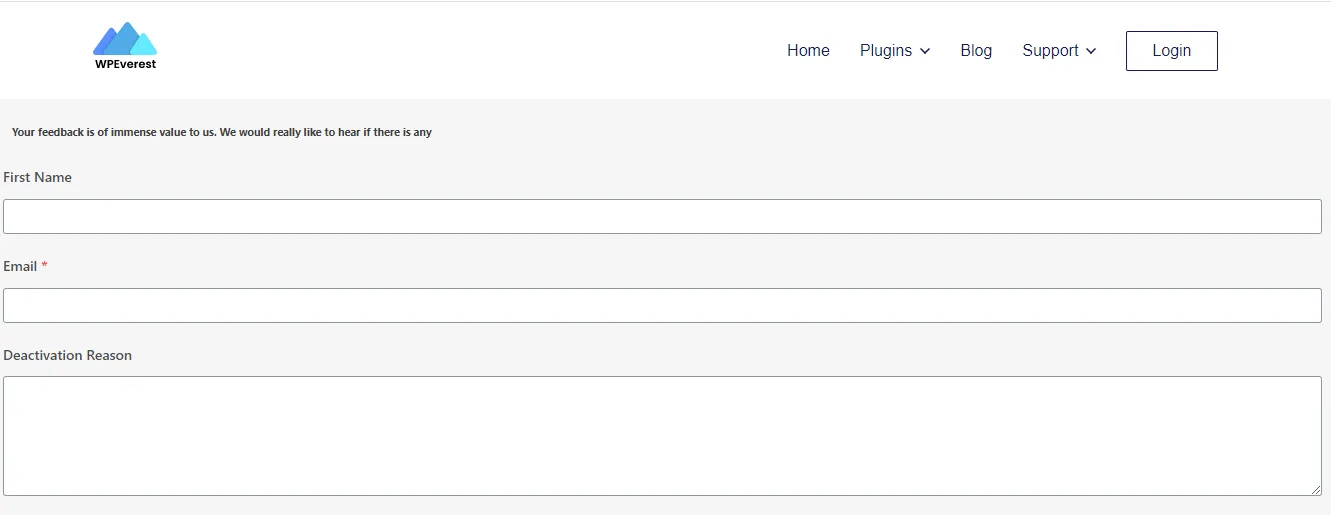This screenshot has height=515, width=1331.
Task: Expand the Support dropdown chevron
Action: coord(1091,51)
